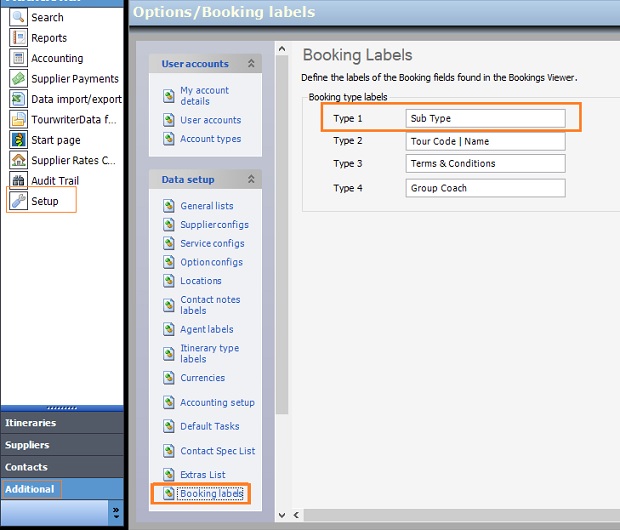The width and height of the screenshot is (620, 530).
Task: Click the Data import/export icon
Action: (18, 99)
